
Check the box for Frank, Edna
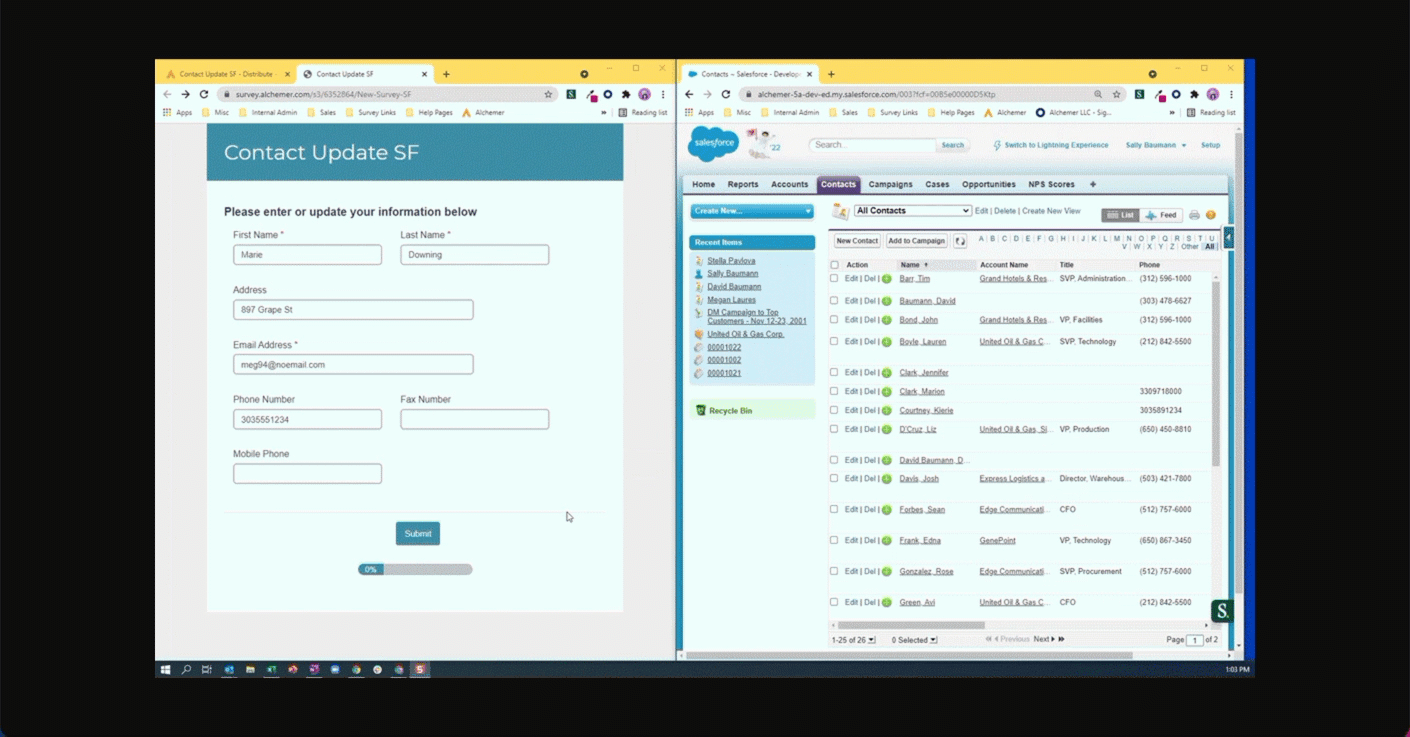pyautogui.click(x=834, y=540)
